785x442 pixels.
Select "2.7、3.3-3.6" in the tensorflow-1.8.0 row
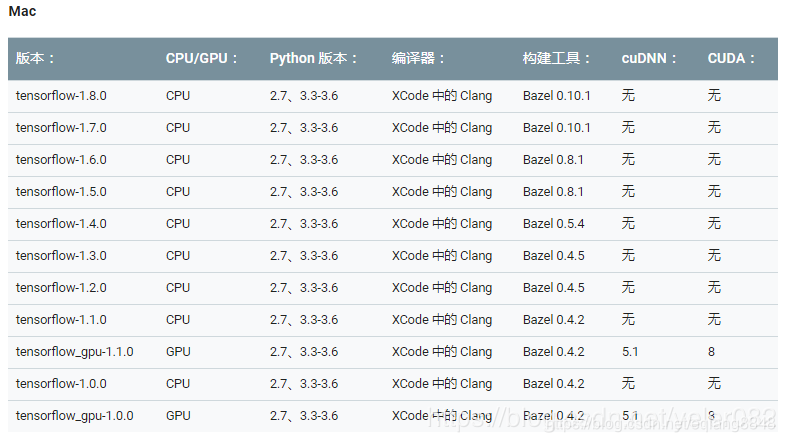pos(304,96)
